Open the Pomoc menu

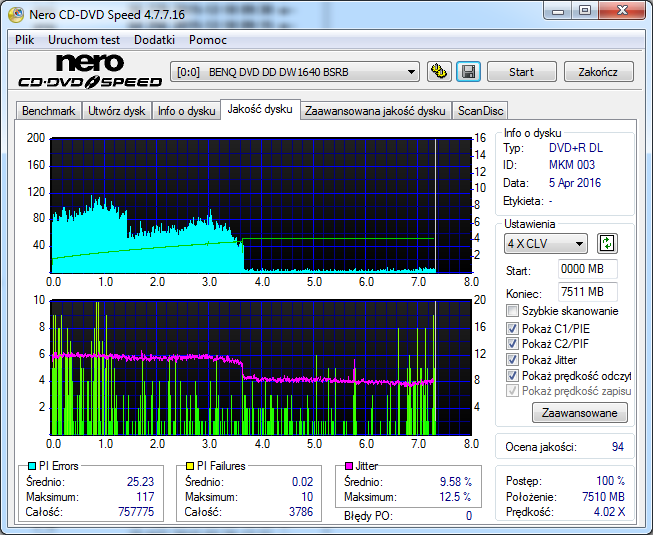208,40
